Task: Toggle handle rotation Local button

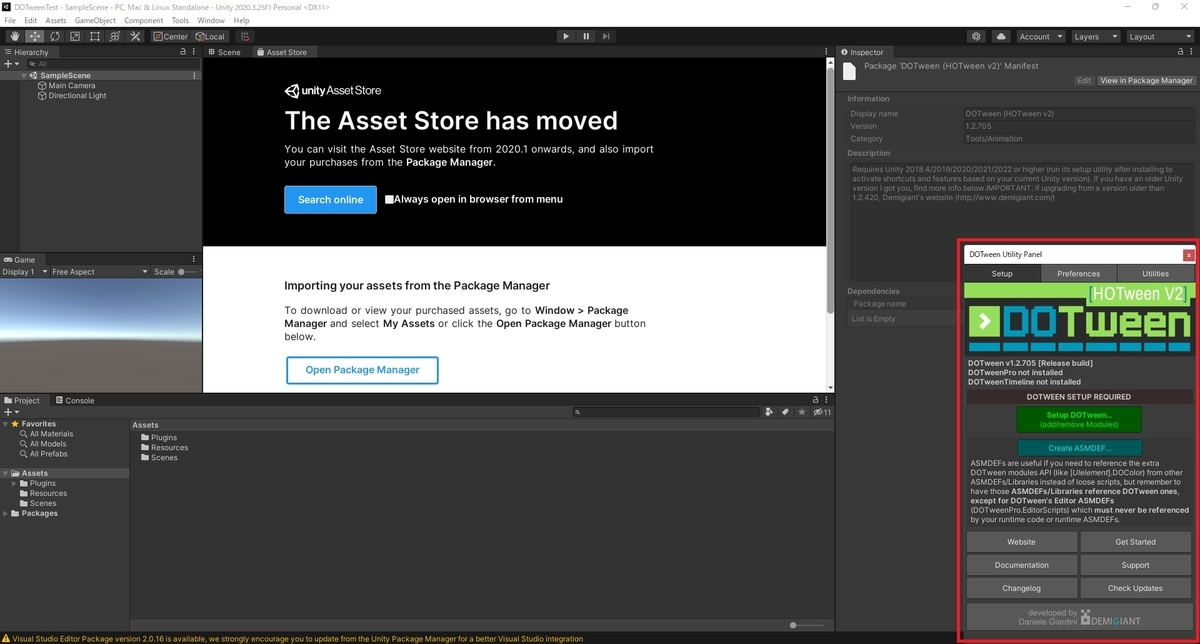Action: (210, 36)
